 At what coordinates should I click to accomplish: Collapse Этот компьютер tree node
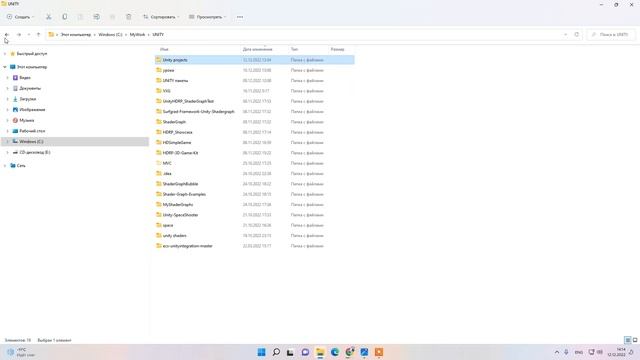[5, 67]
